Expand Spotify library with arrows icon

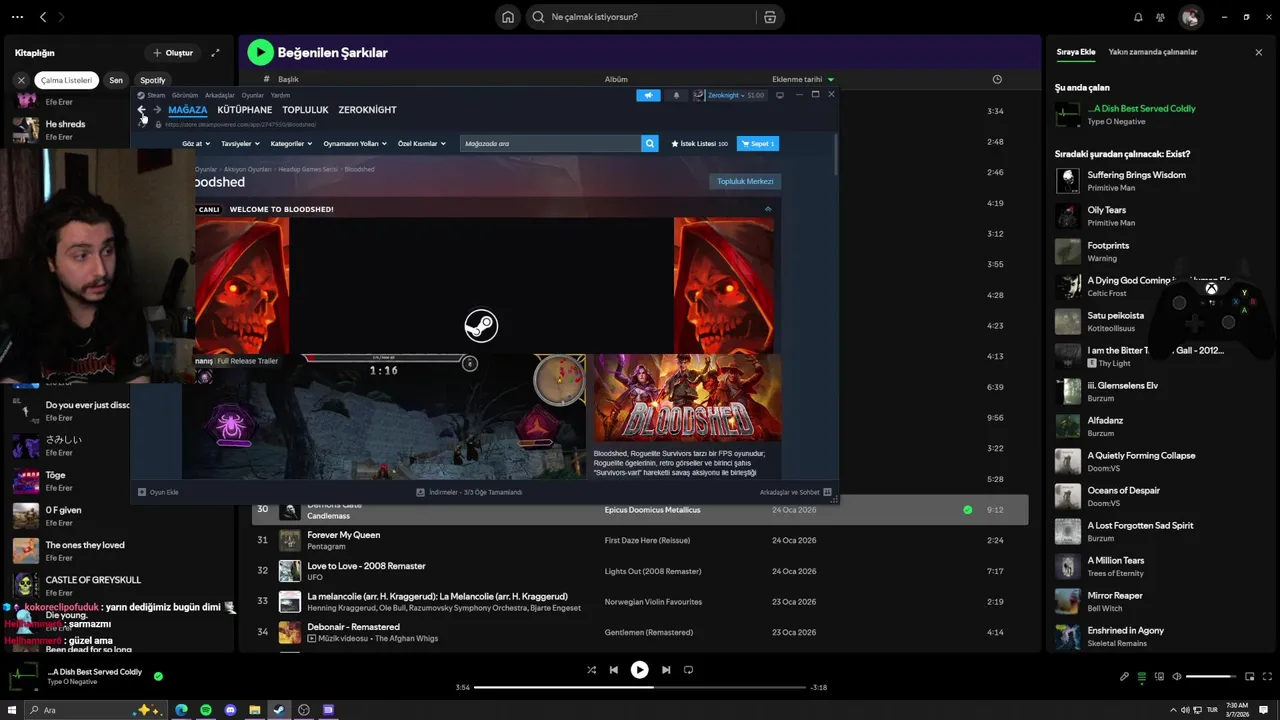(x=214, y=53)
